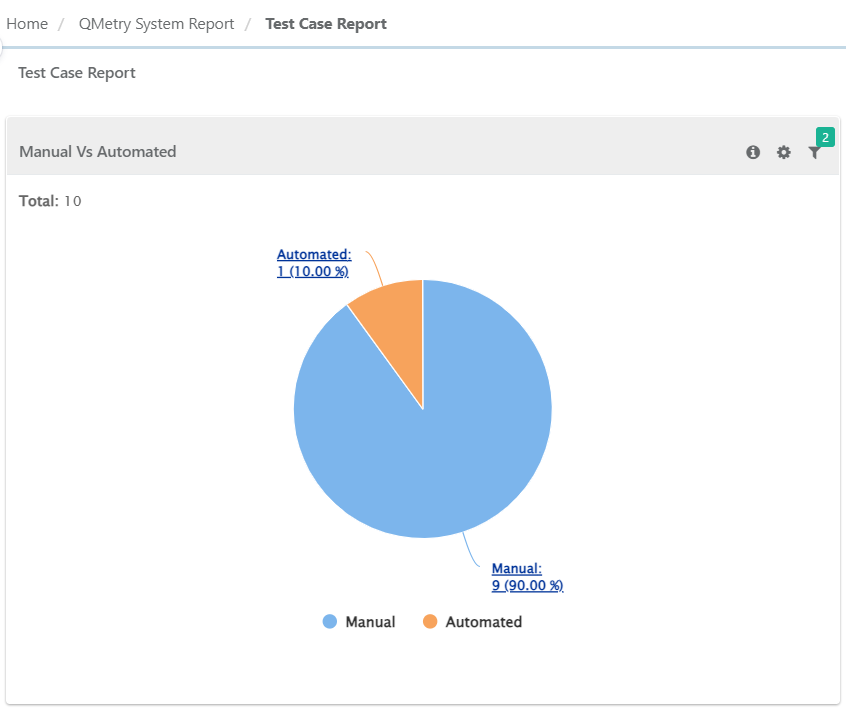Image resolution: width=846 pixels, height=713 pixels.
Task: Open the Automated: 1 (10.00 %) data label
Action: (313, 263)
